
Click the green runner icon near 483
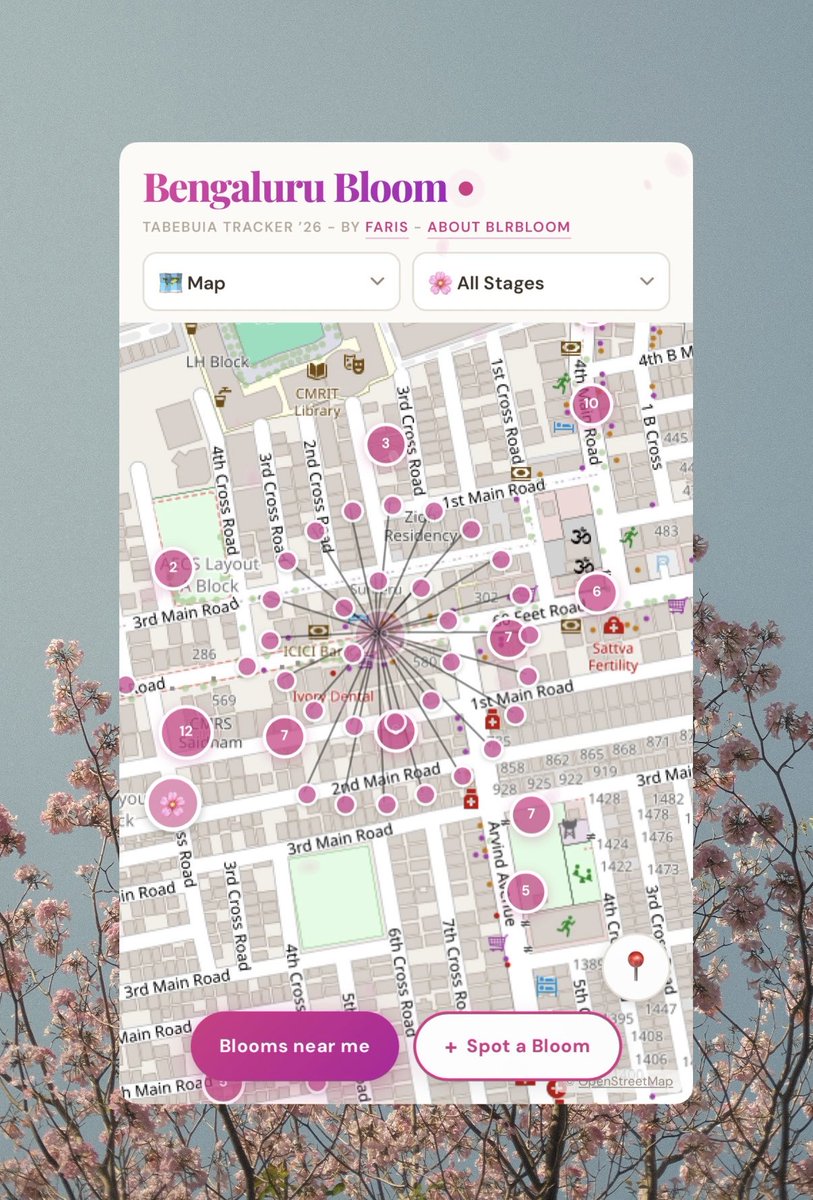click(629, 538)
